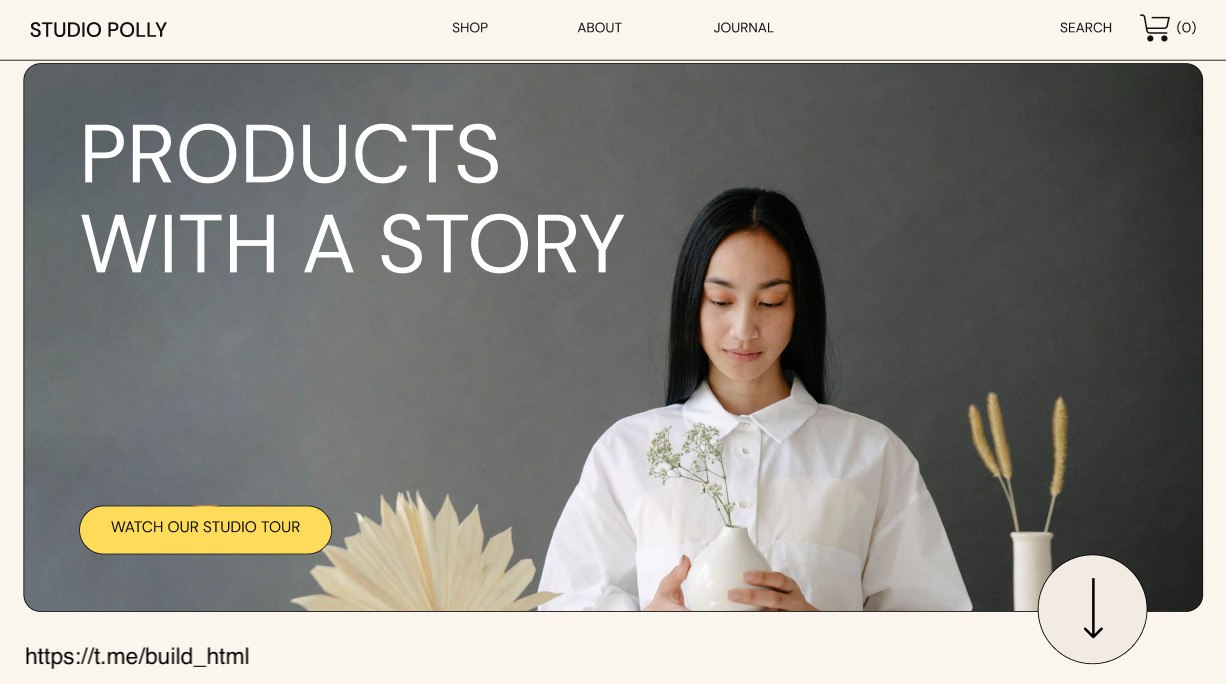
Task: Click the circular down-arrow scroll button
Action: click(x=1092, y=609)
